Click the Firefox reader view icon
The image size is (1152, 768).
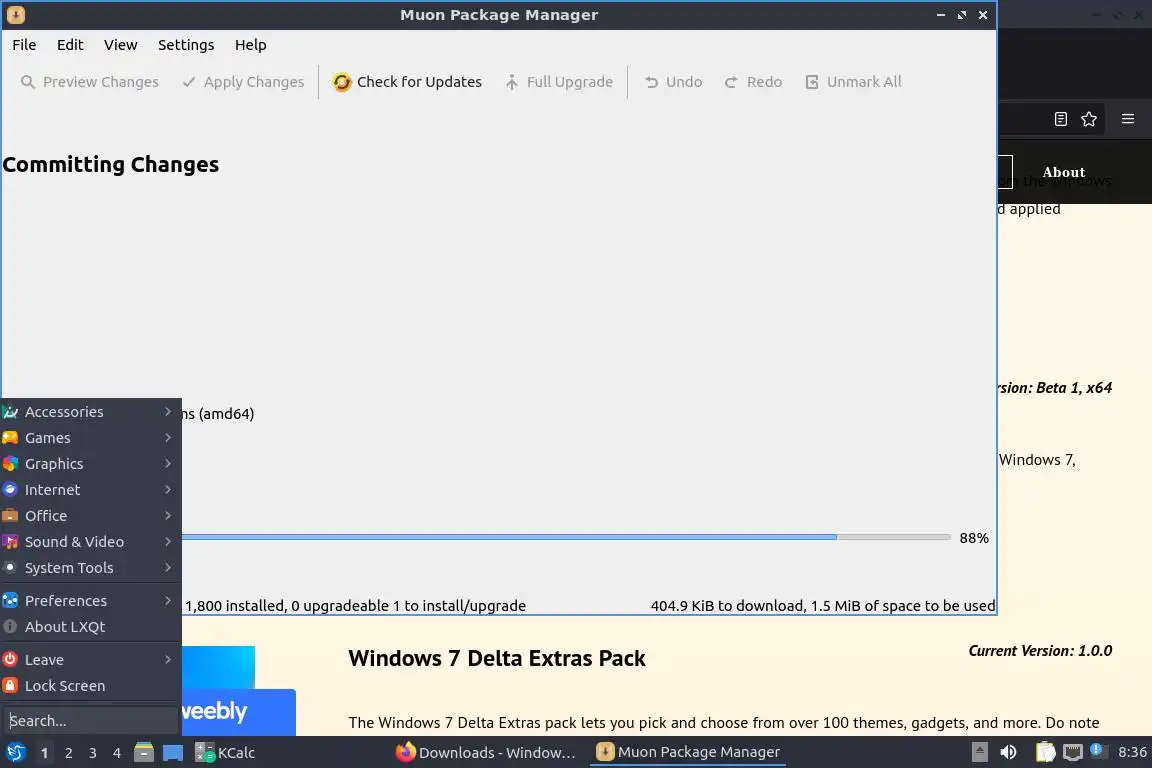1060,119
